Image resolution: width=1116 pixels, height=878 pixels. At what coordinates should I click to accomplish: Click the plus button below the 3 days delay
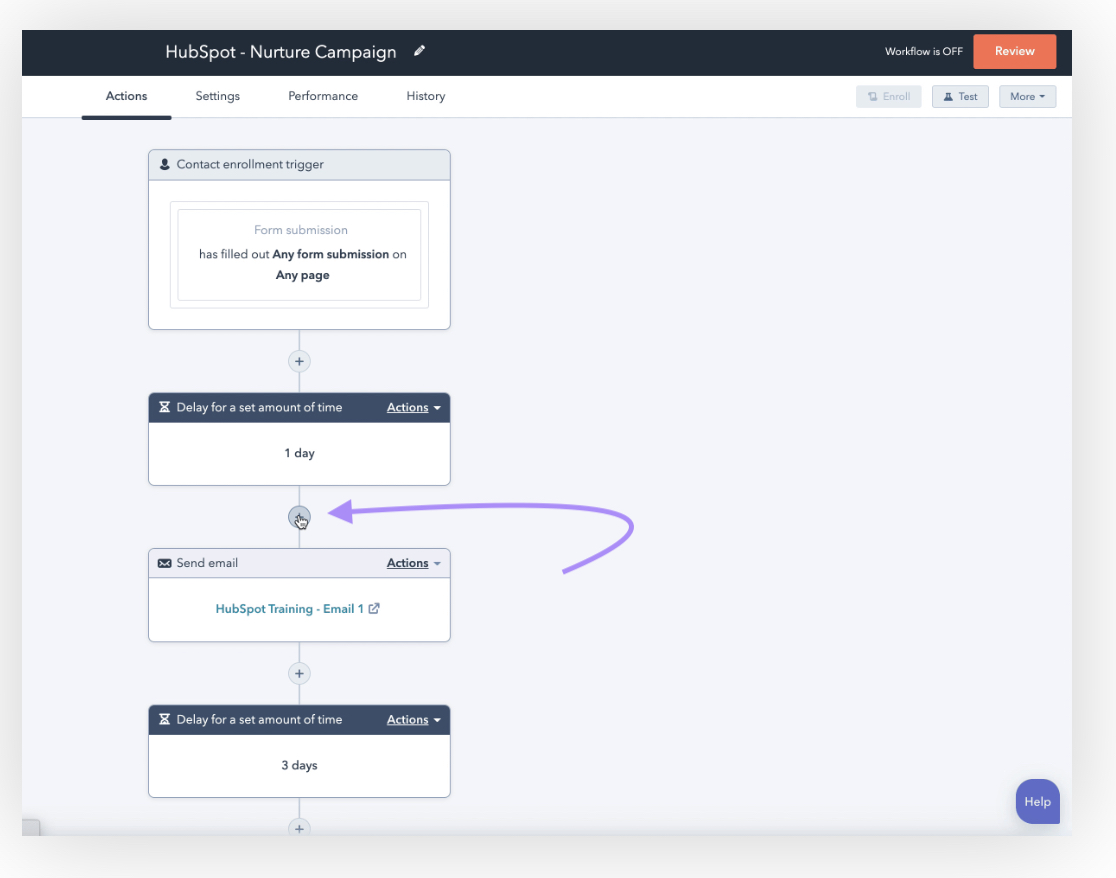coord(299,827)
